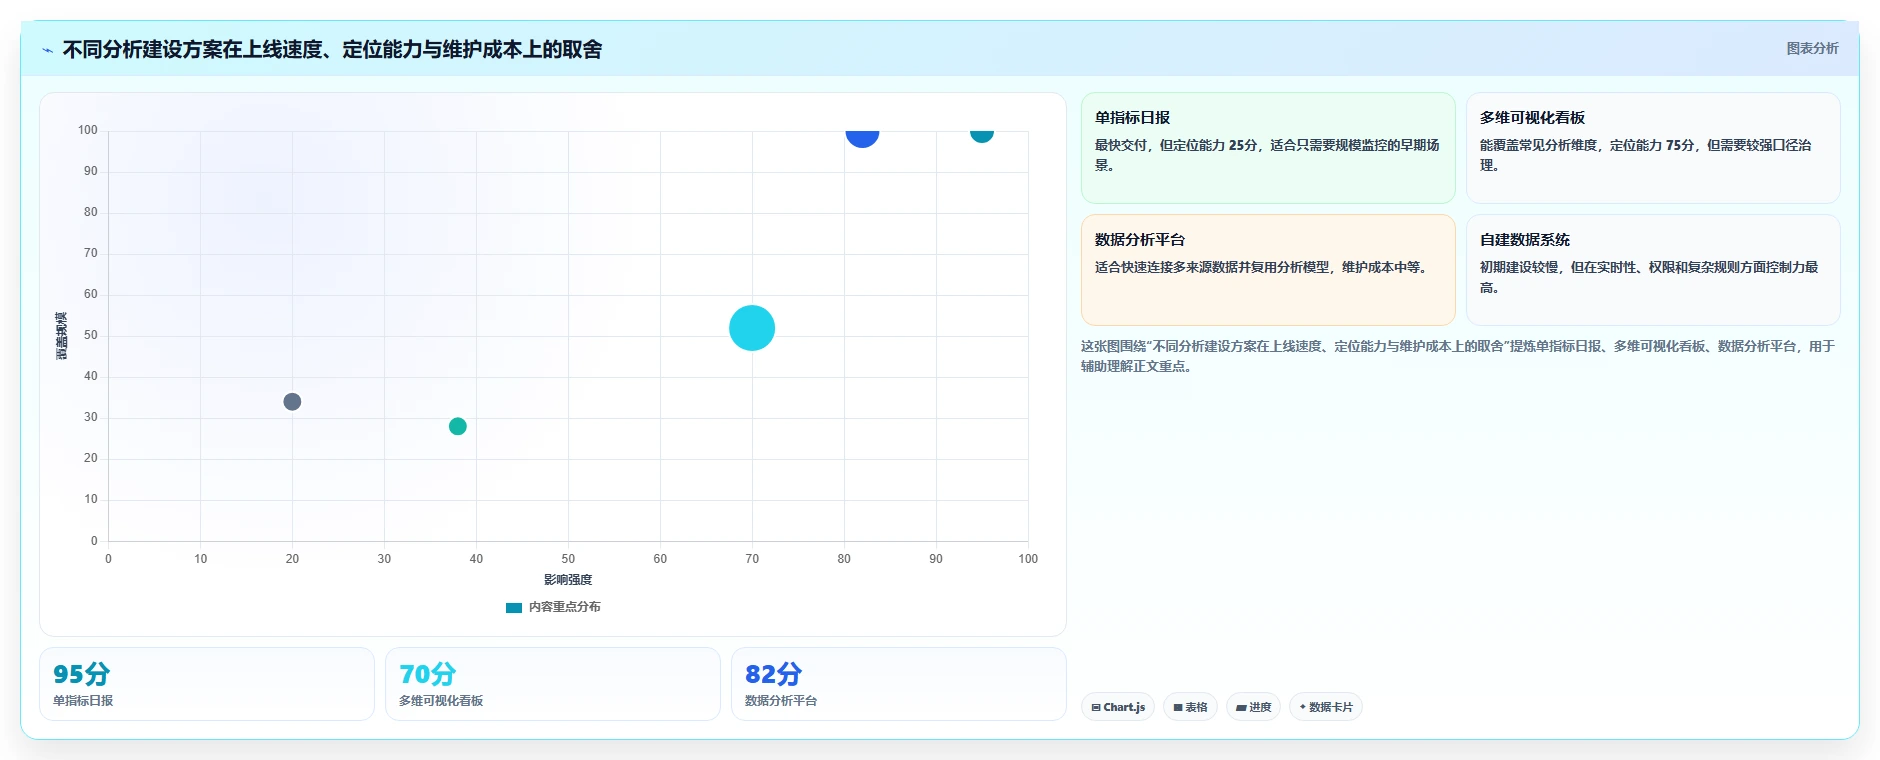The image size is (1880, 760).
Task: Click the 数据卡片 tag chip
Action: 1326,707
